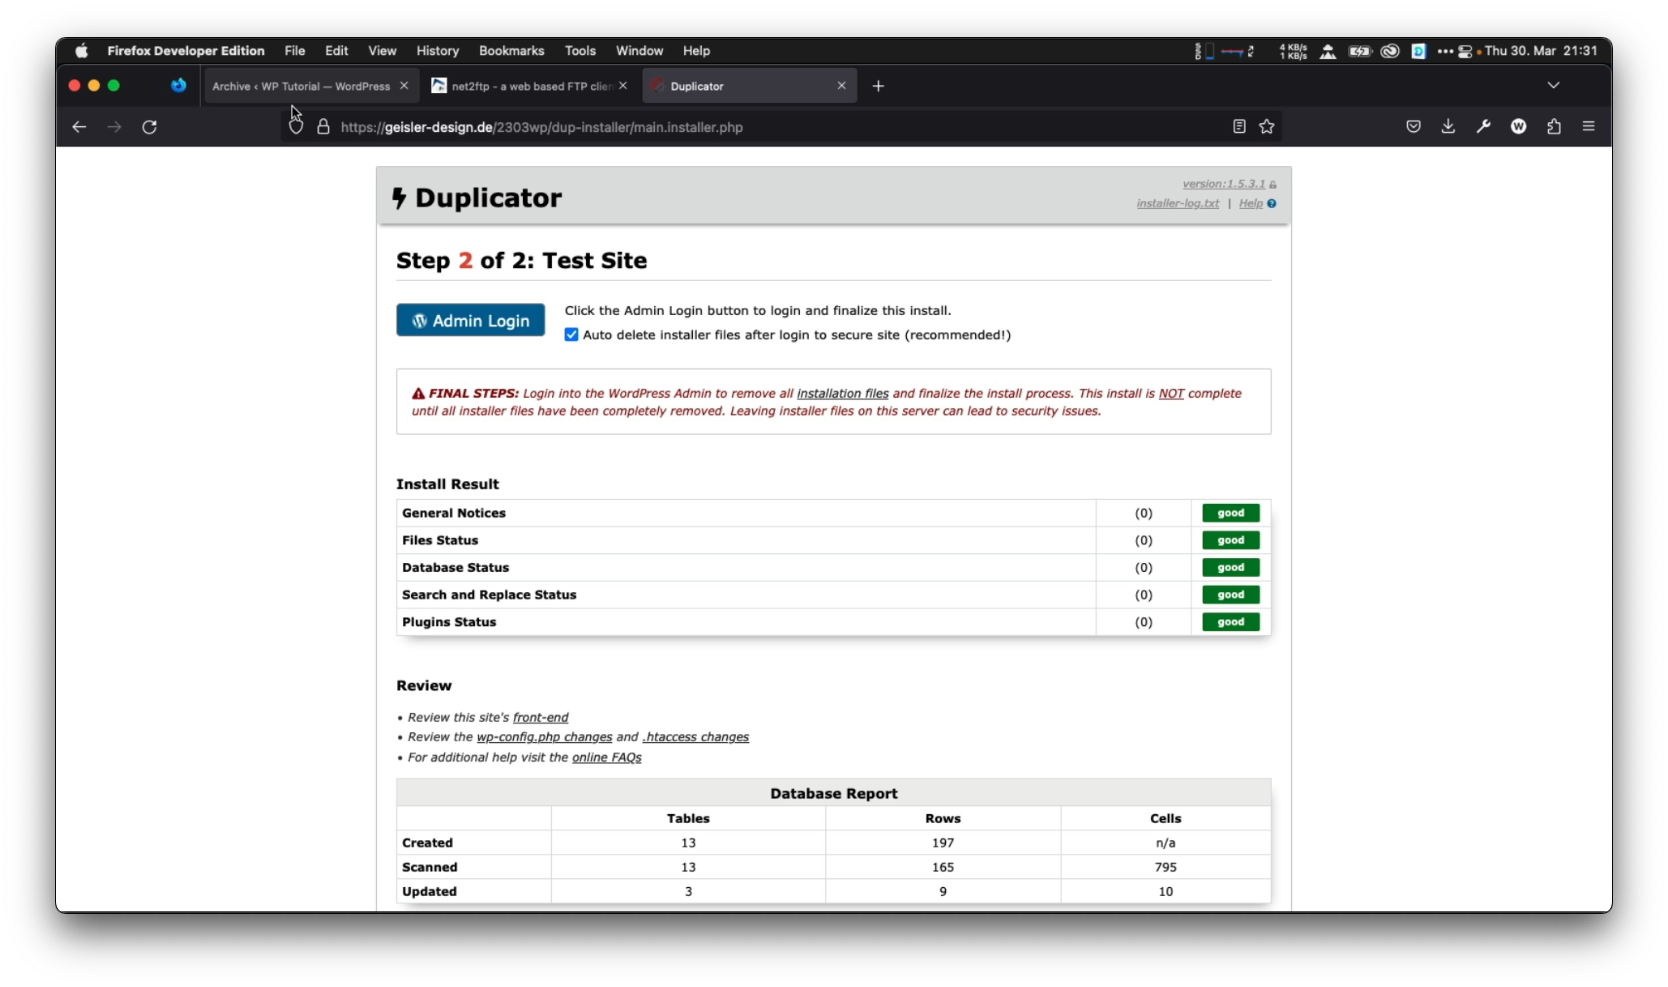Click the General Notices row
Image resolution: width=1668 pixels, height=987 pixels.
(x=833, y=513)
